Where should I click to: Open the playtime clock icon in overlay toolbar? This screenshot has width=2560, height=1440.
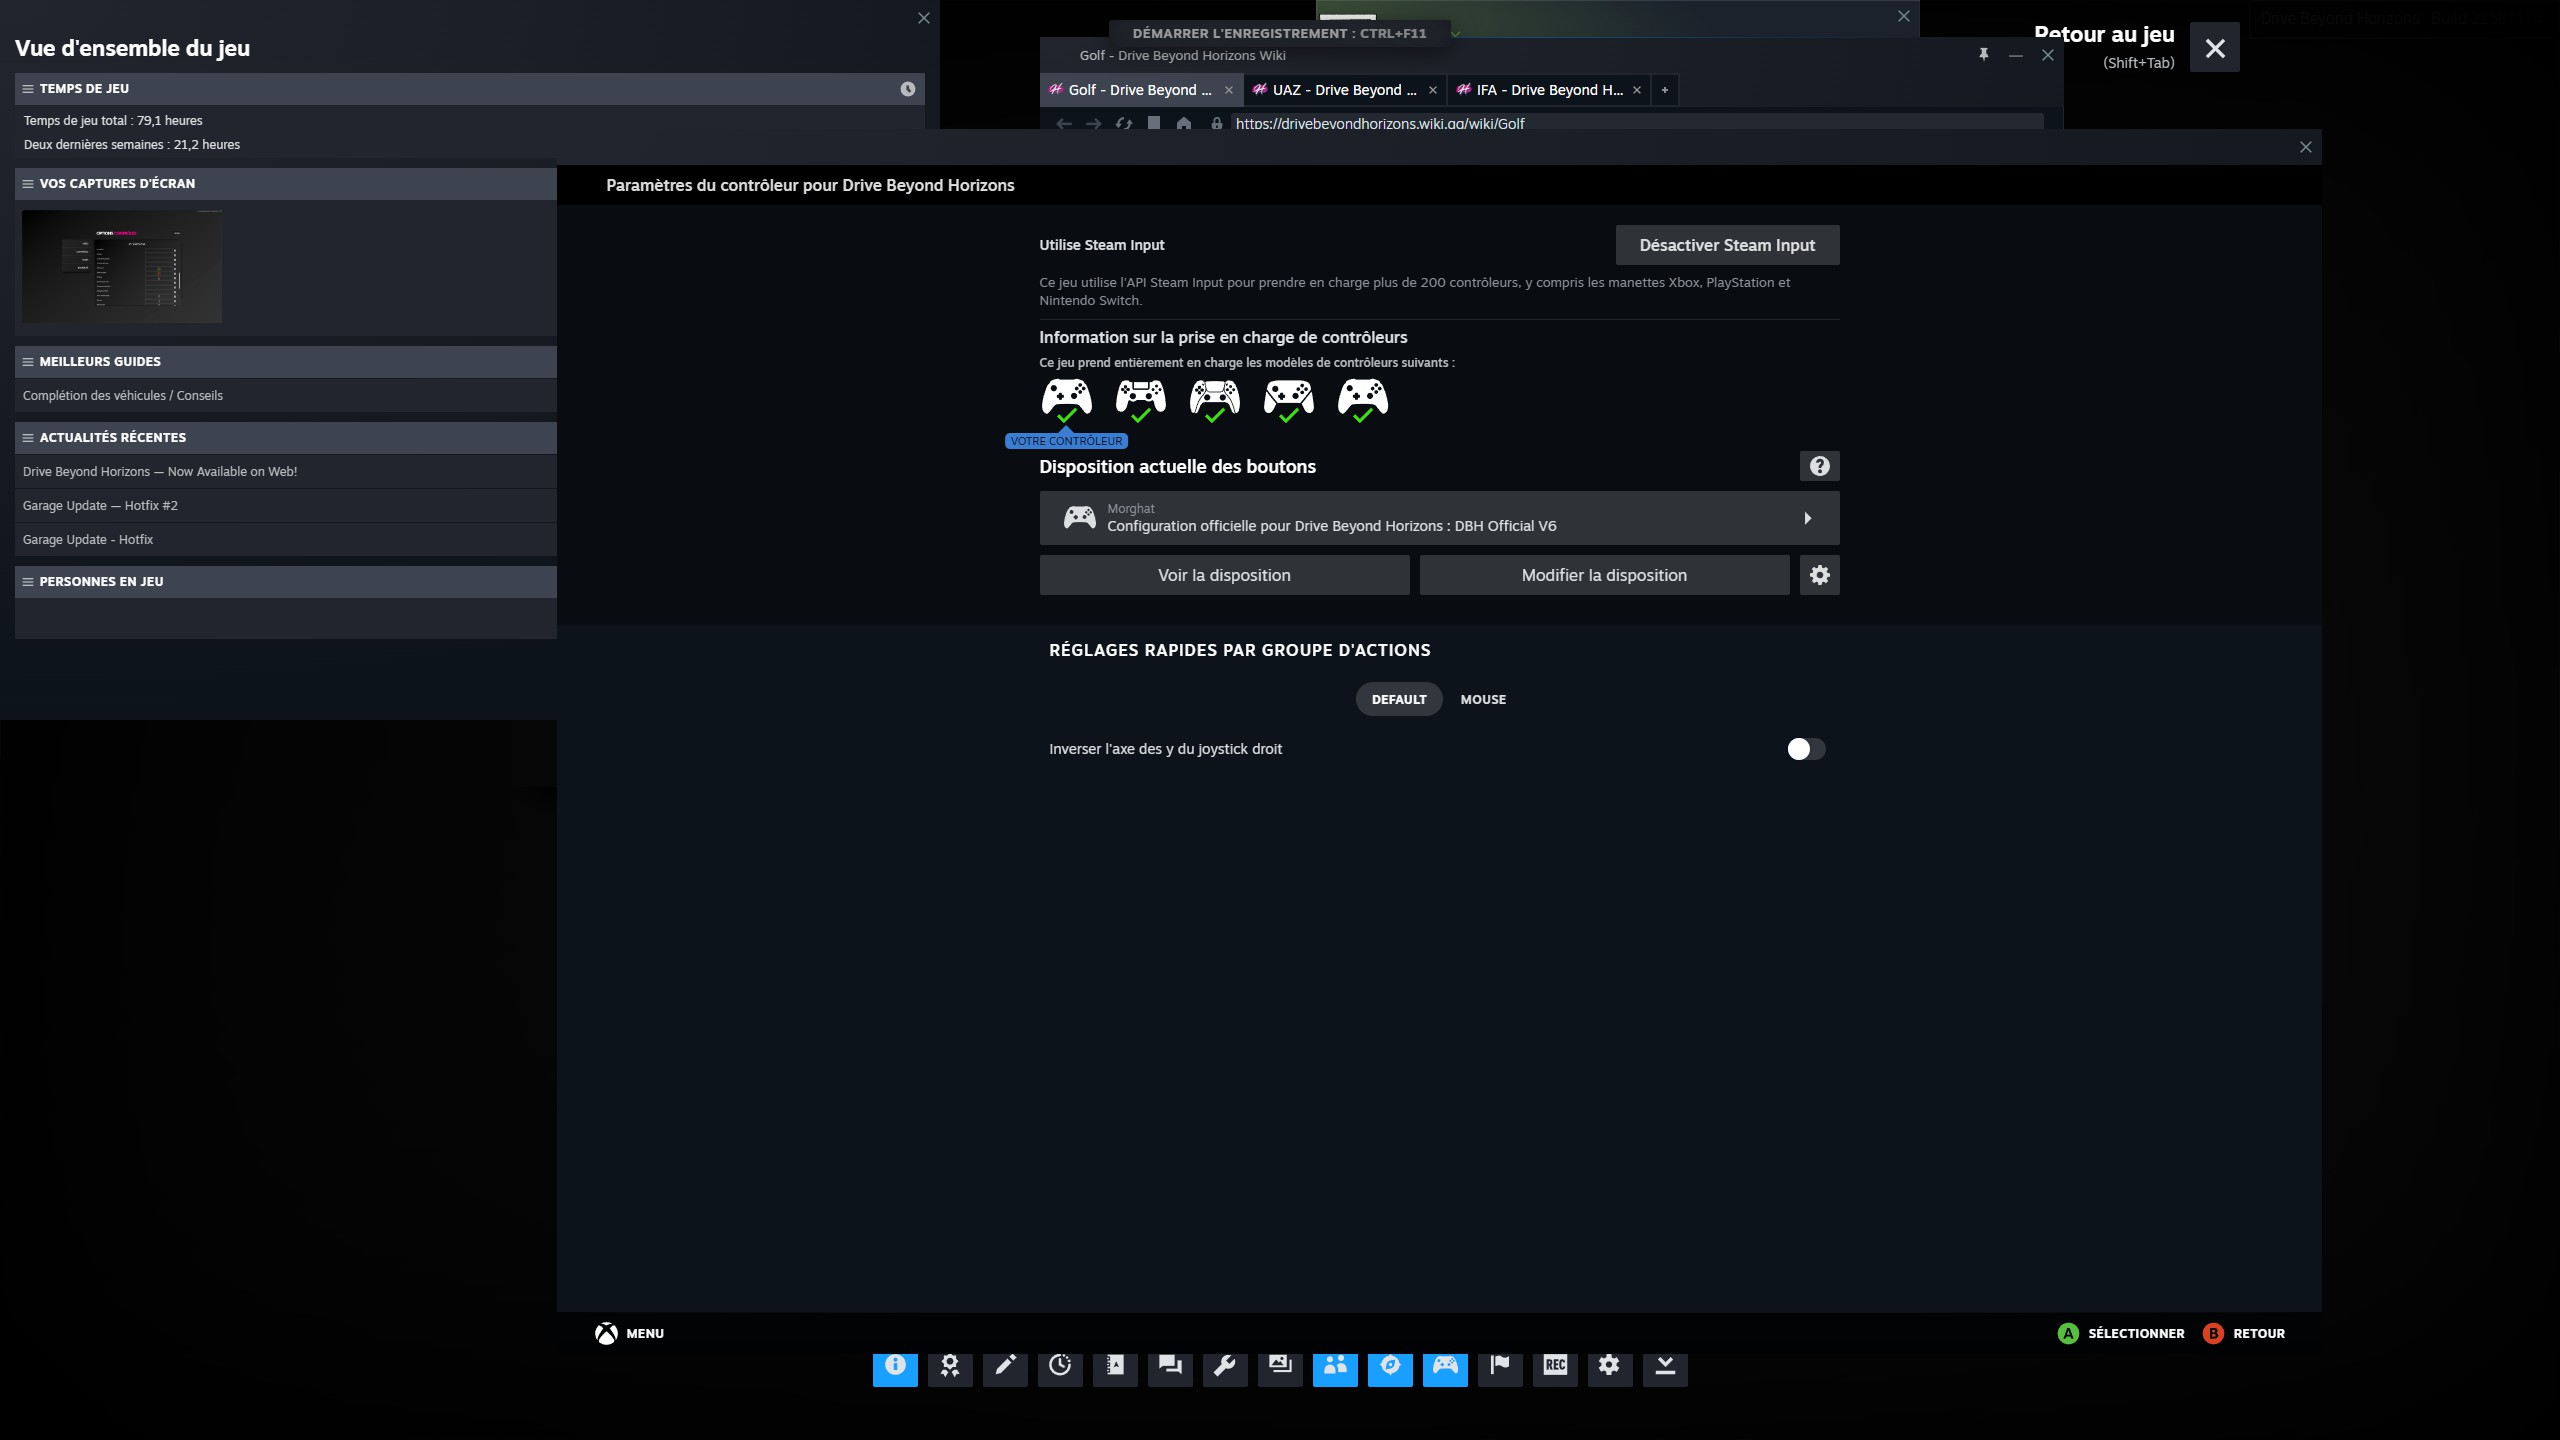(1060, 1366)
